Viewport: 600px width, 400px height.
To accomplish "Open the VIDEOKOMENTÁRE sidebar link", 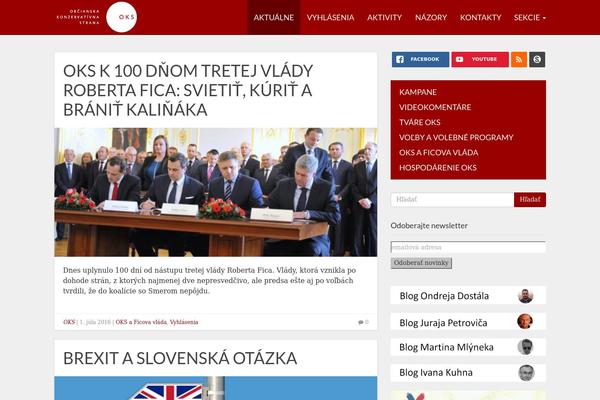I will pyautogui.click(x=435, y=107).
